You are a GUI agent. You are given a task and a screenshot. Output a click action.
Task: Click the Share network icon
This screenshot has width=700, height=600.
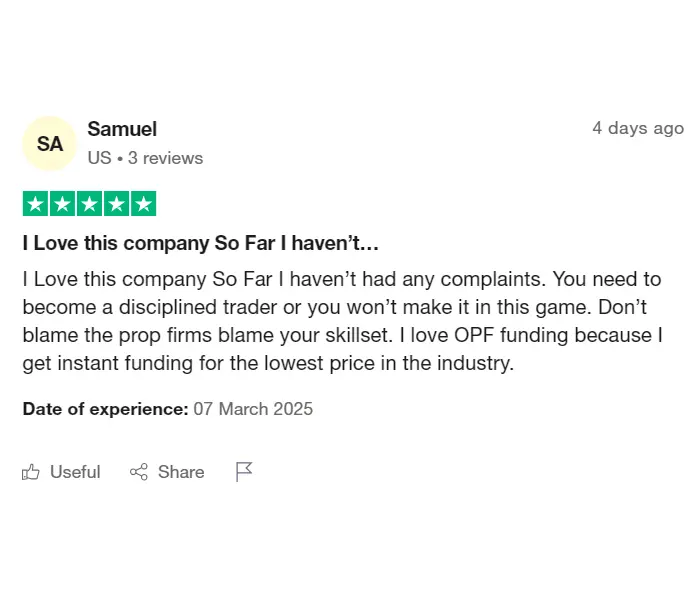[139, 472]
